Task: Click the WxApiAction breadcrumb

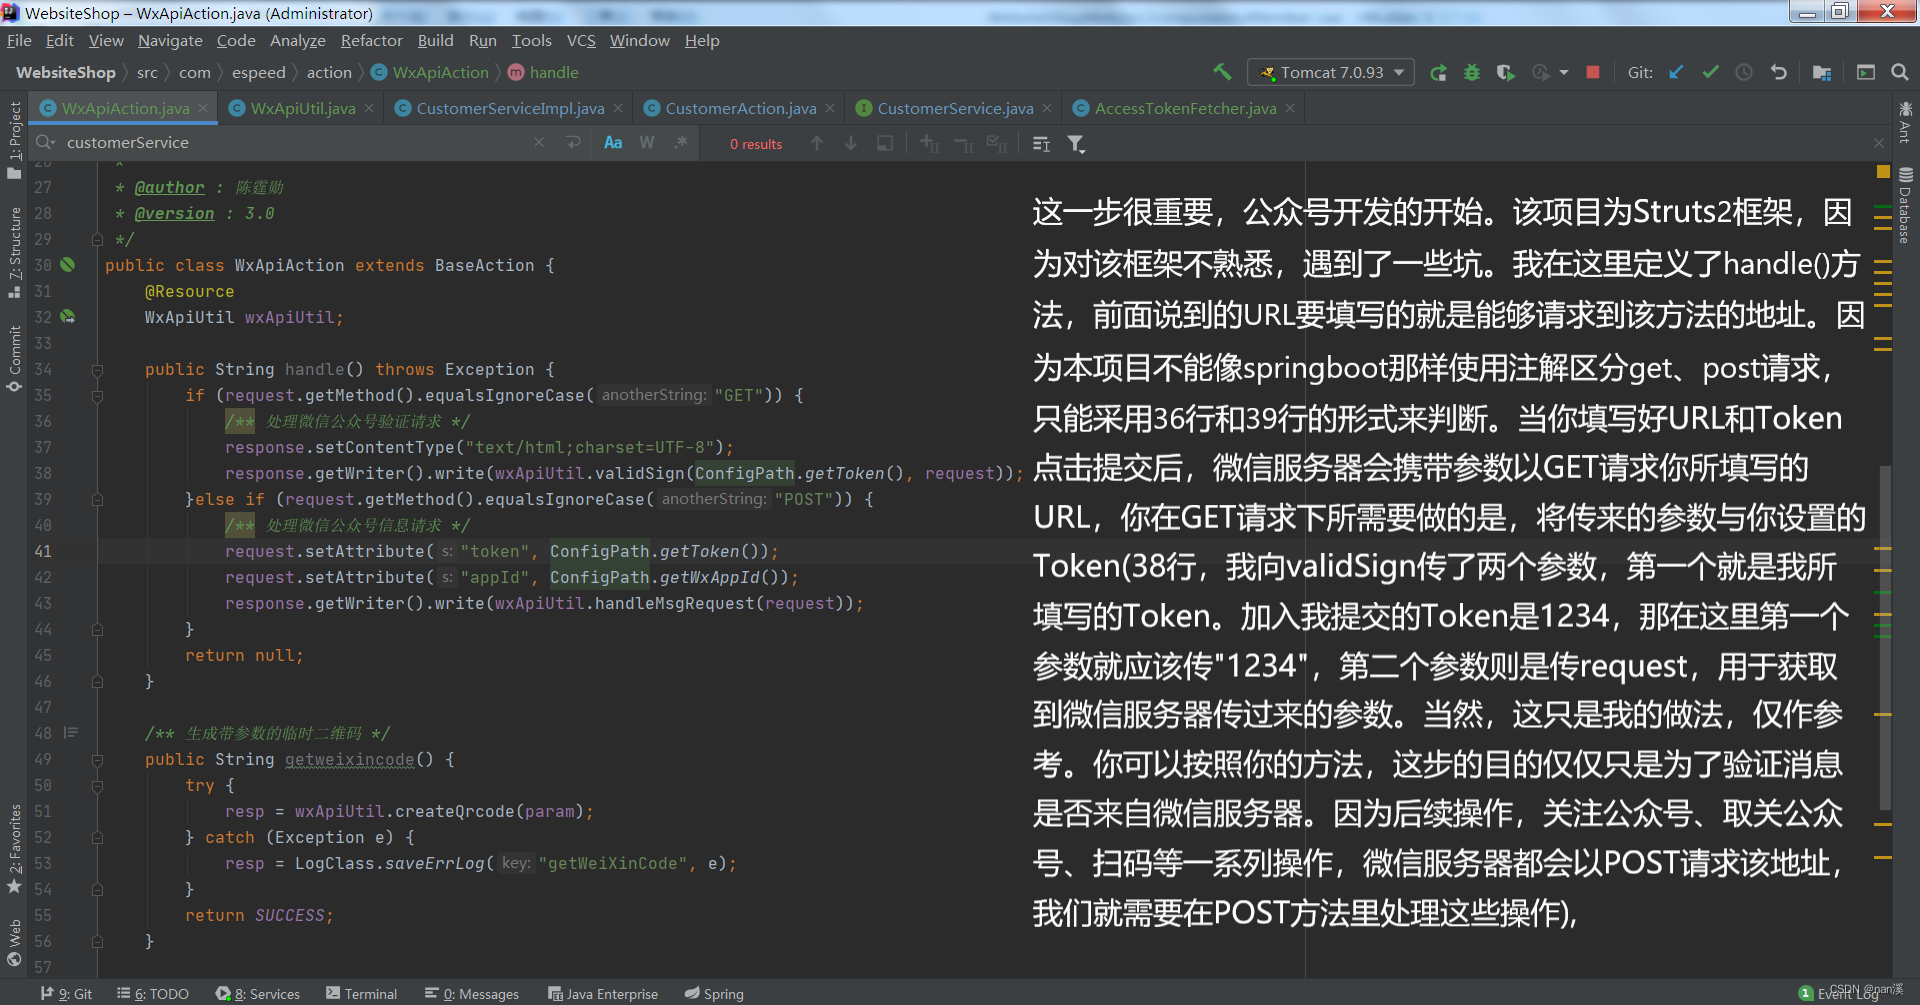Action: [x=430, y=72]
